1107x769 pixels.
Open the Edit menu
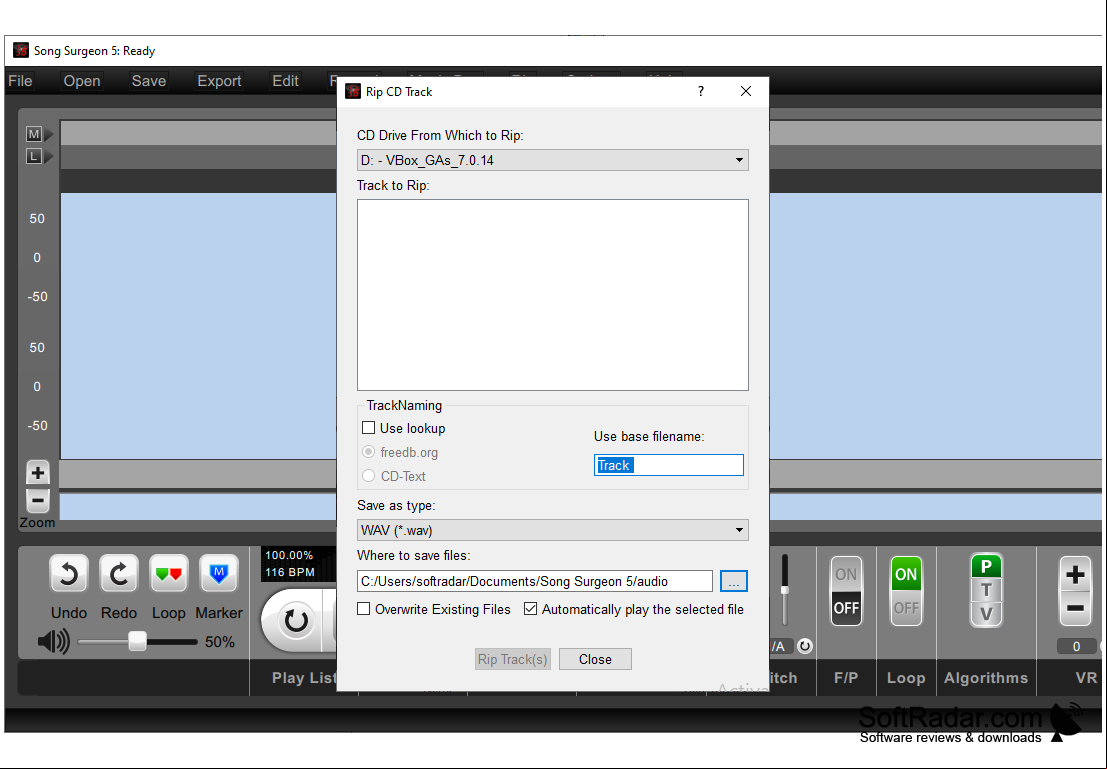[285, 81]
